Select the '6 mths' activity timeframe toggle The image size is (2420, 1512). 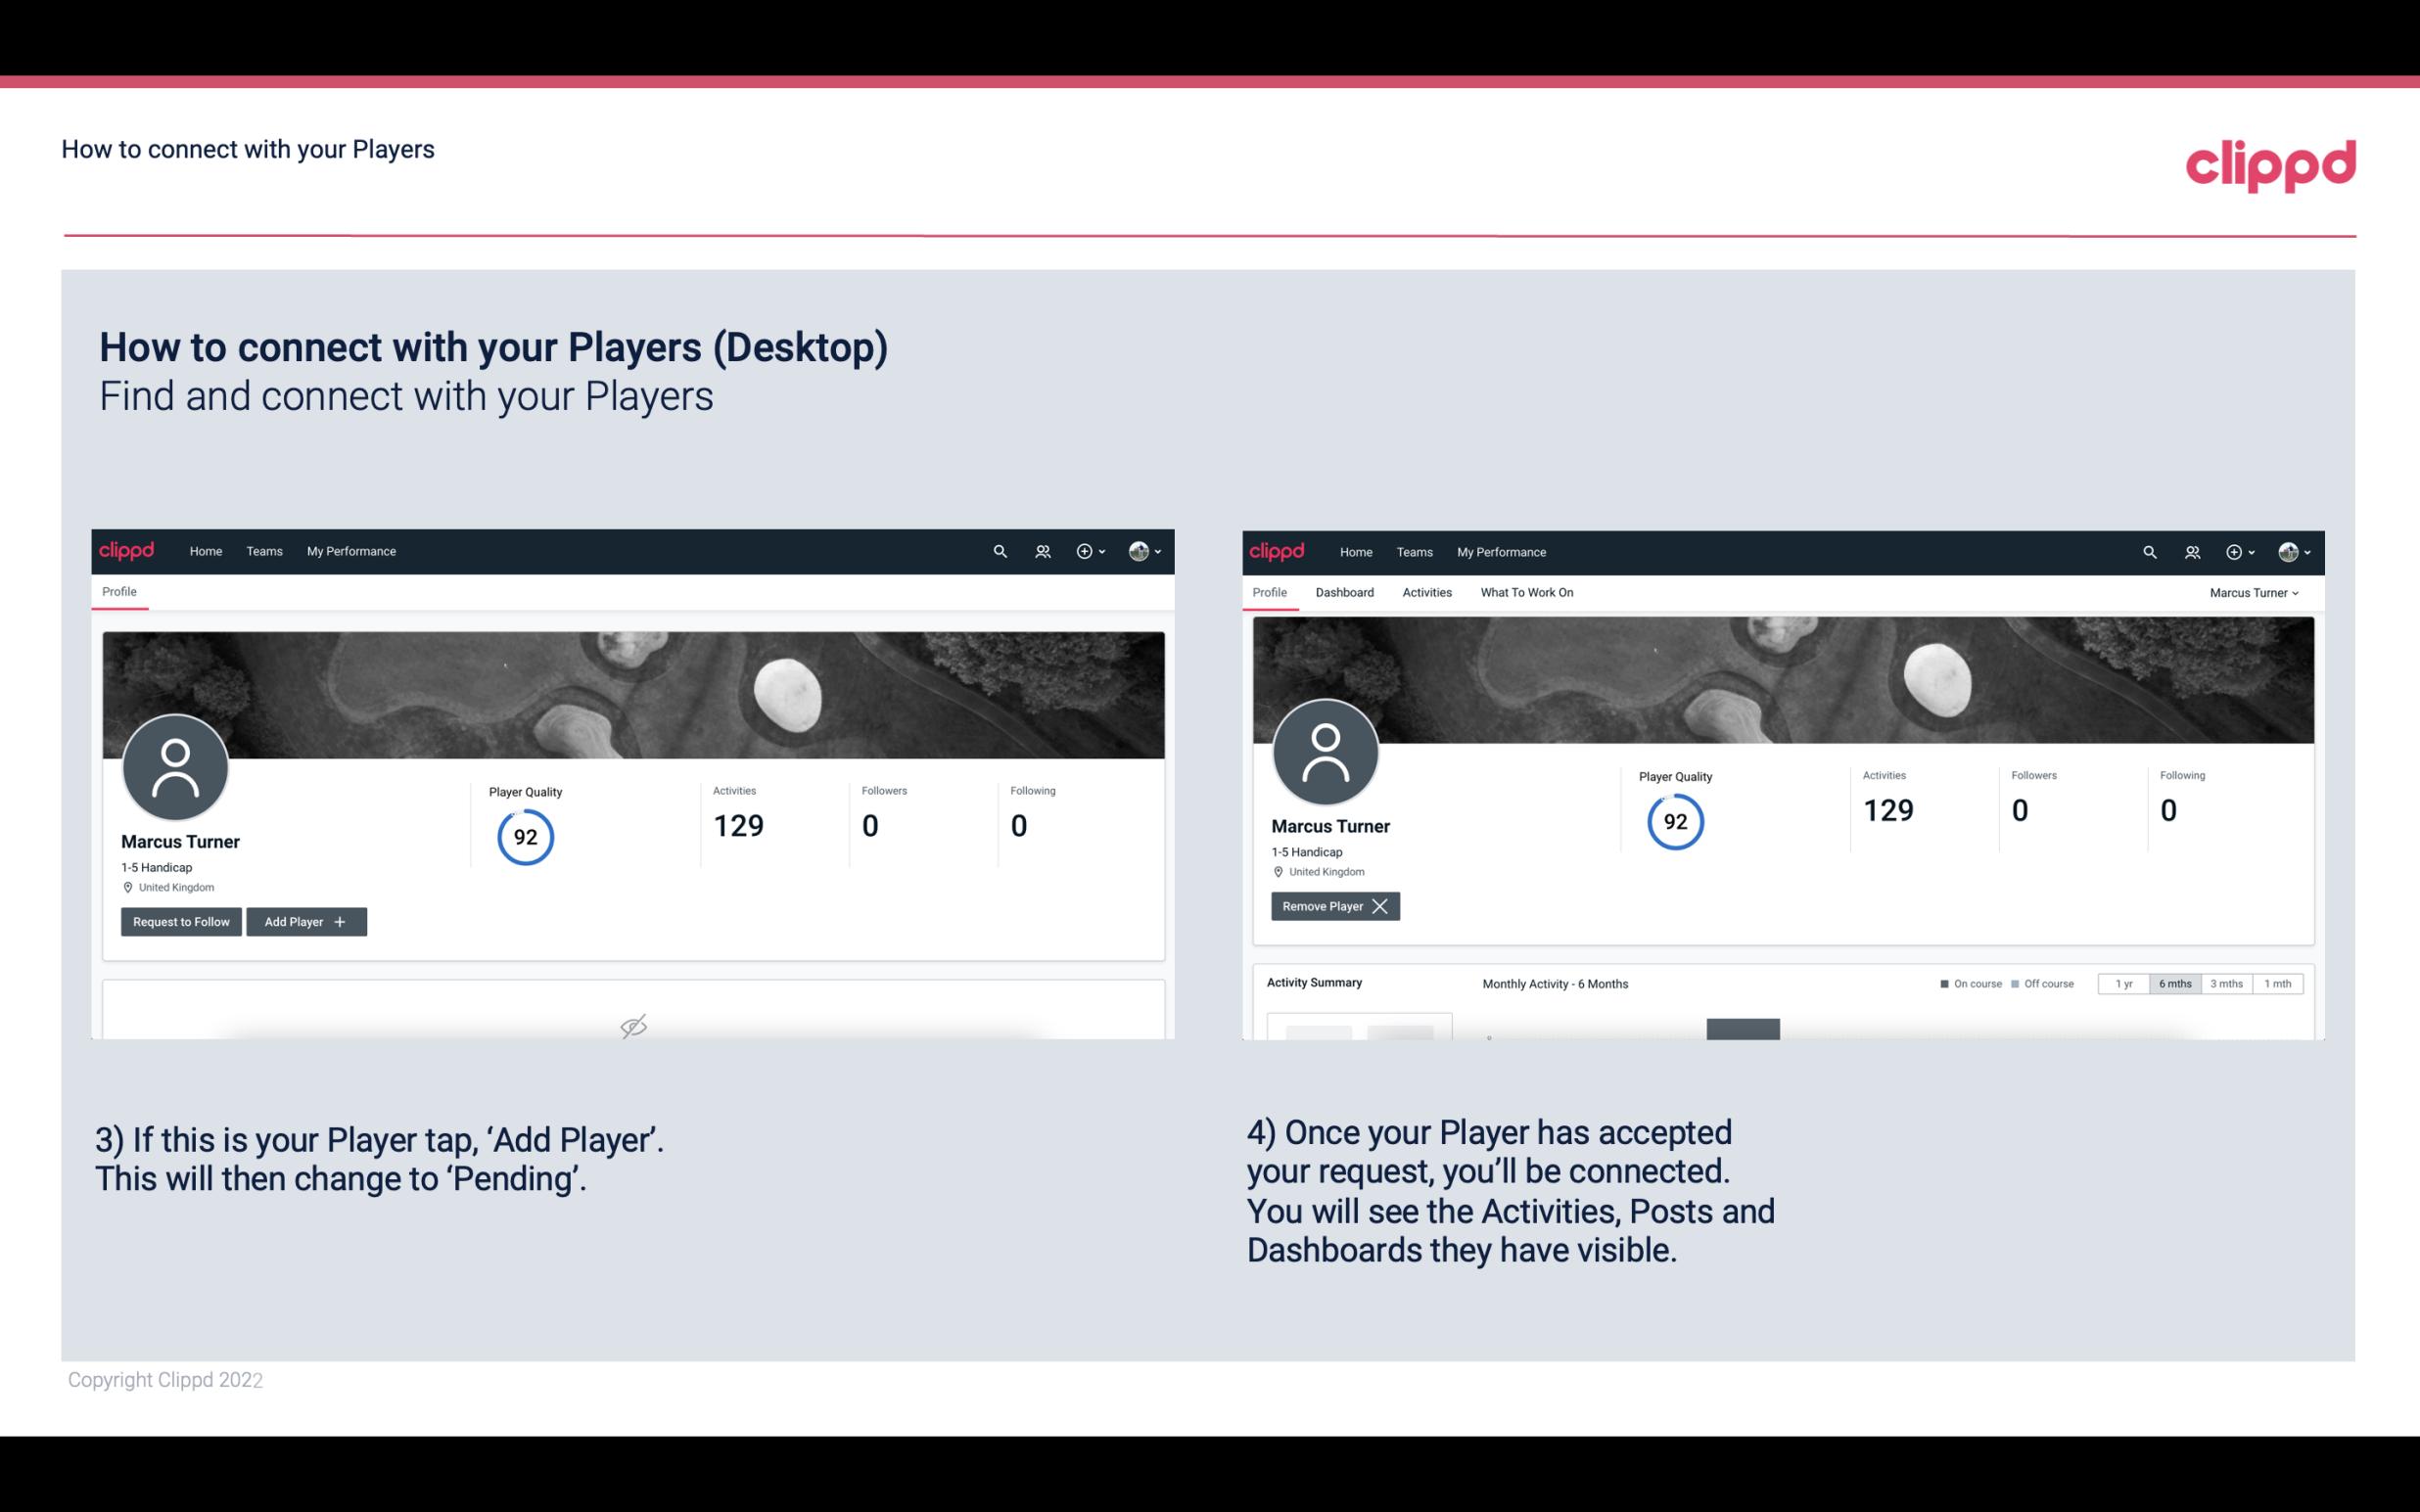(2172, 983)
